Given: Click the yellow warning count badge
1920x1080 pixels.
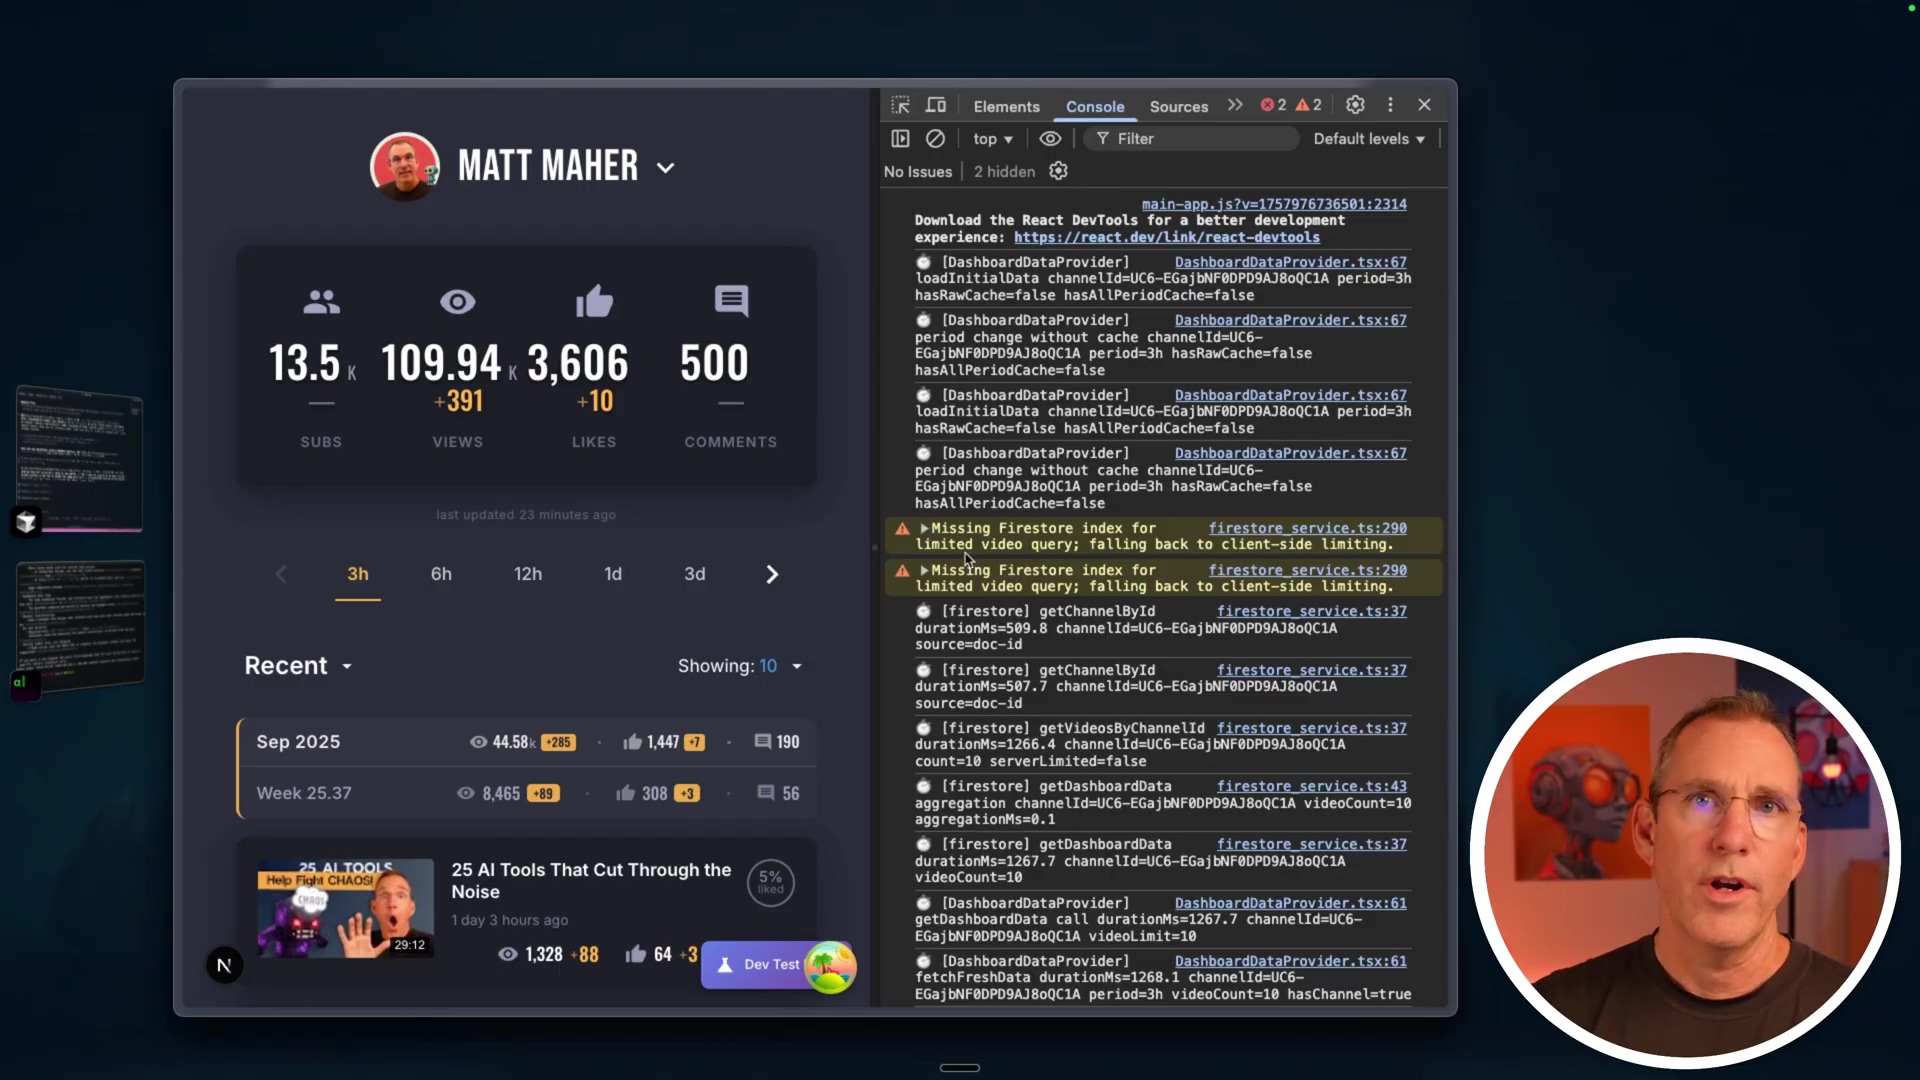Looking at the screenshot, I should click(1309, 105).
